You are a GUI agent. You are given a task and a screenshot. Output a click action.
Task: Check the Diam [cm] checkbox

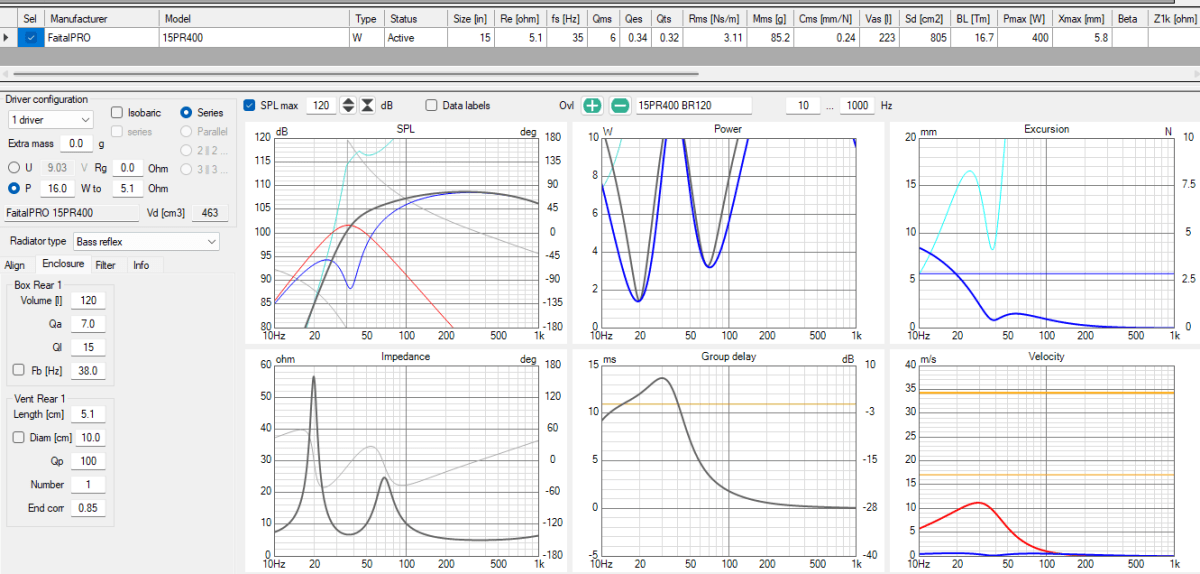19,437
